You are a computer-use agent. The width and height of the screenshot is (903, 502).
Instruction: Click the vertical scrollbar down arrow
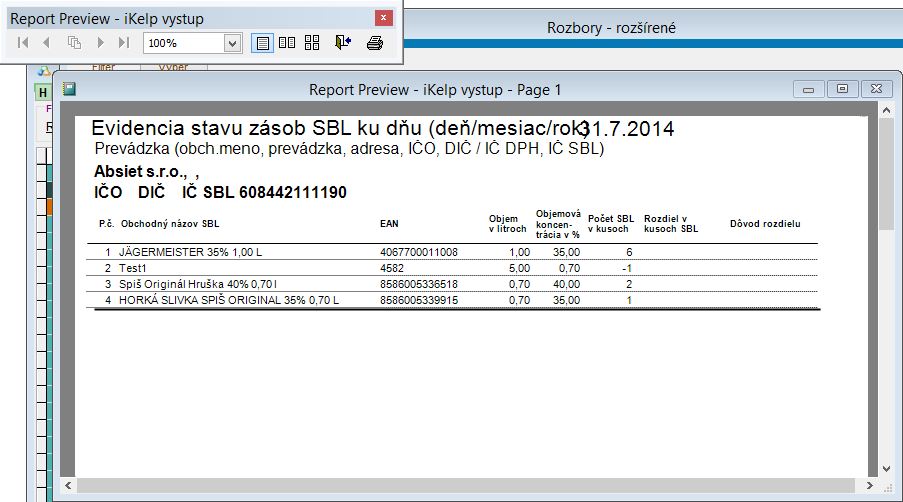pyautogui.click(x=885, y=468)
